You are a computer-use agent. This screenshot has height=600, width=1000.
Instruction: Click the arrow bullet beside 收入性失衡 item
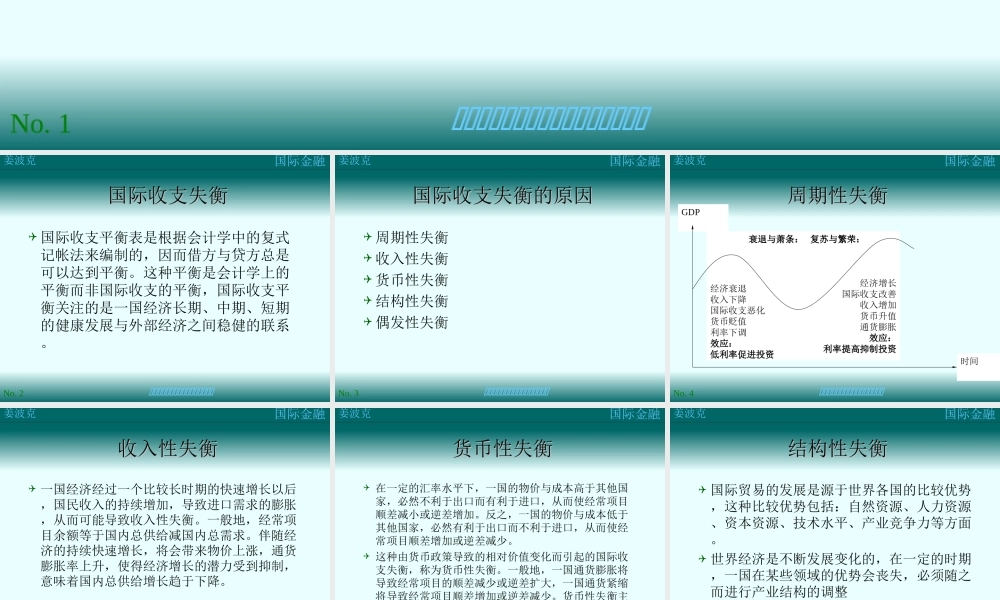pyautogui.click(x=367, y=258)
